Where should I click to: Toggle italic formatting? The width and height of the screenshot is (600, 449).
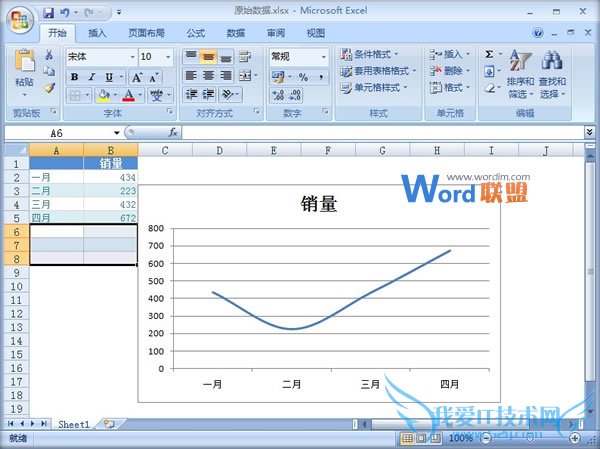92,77
